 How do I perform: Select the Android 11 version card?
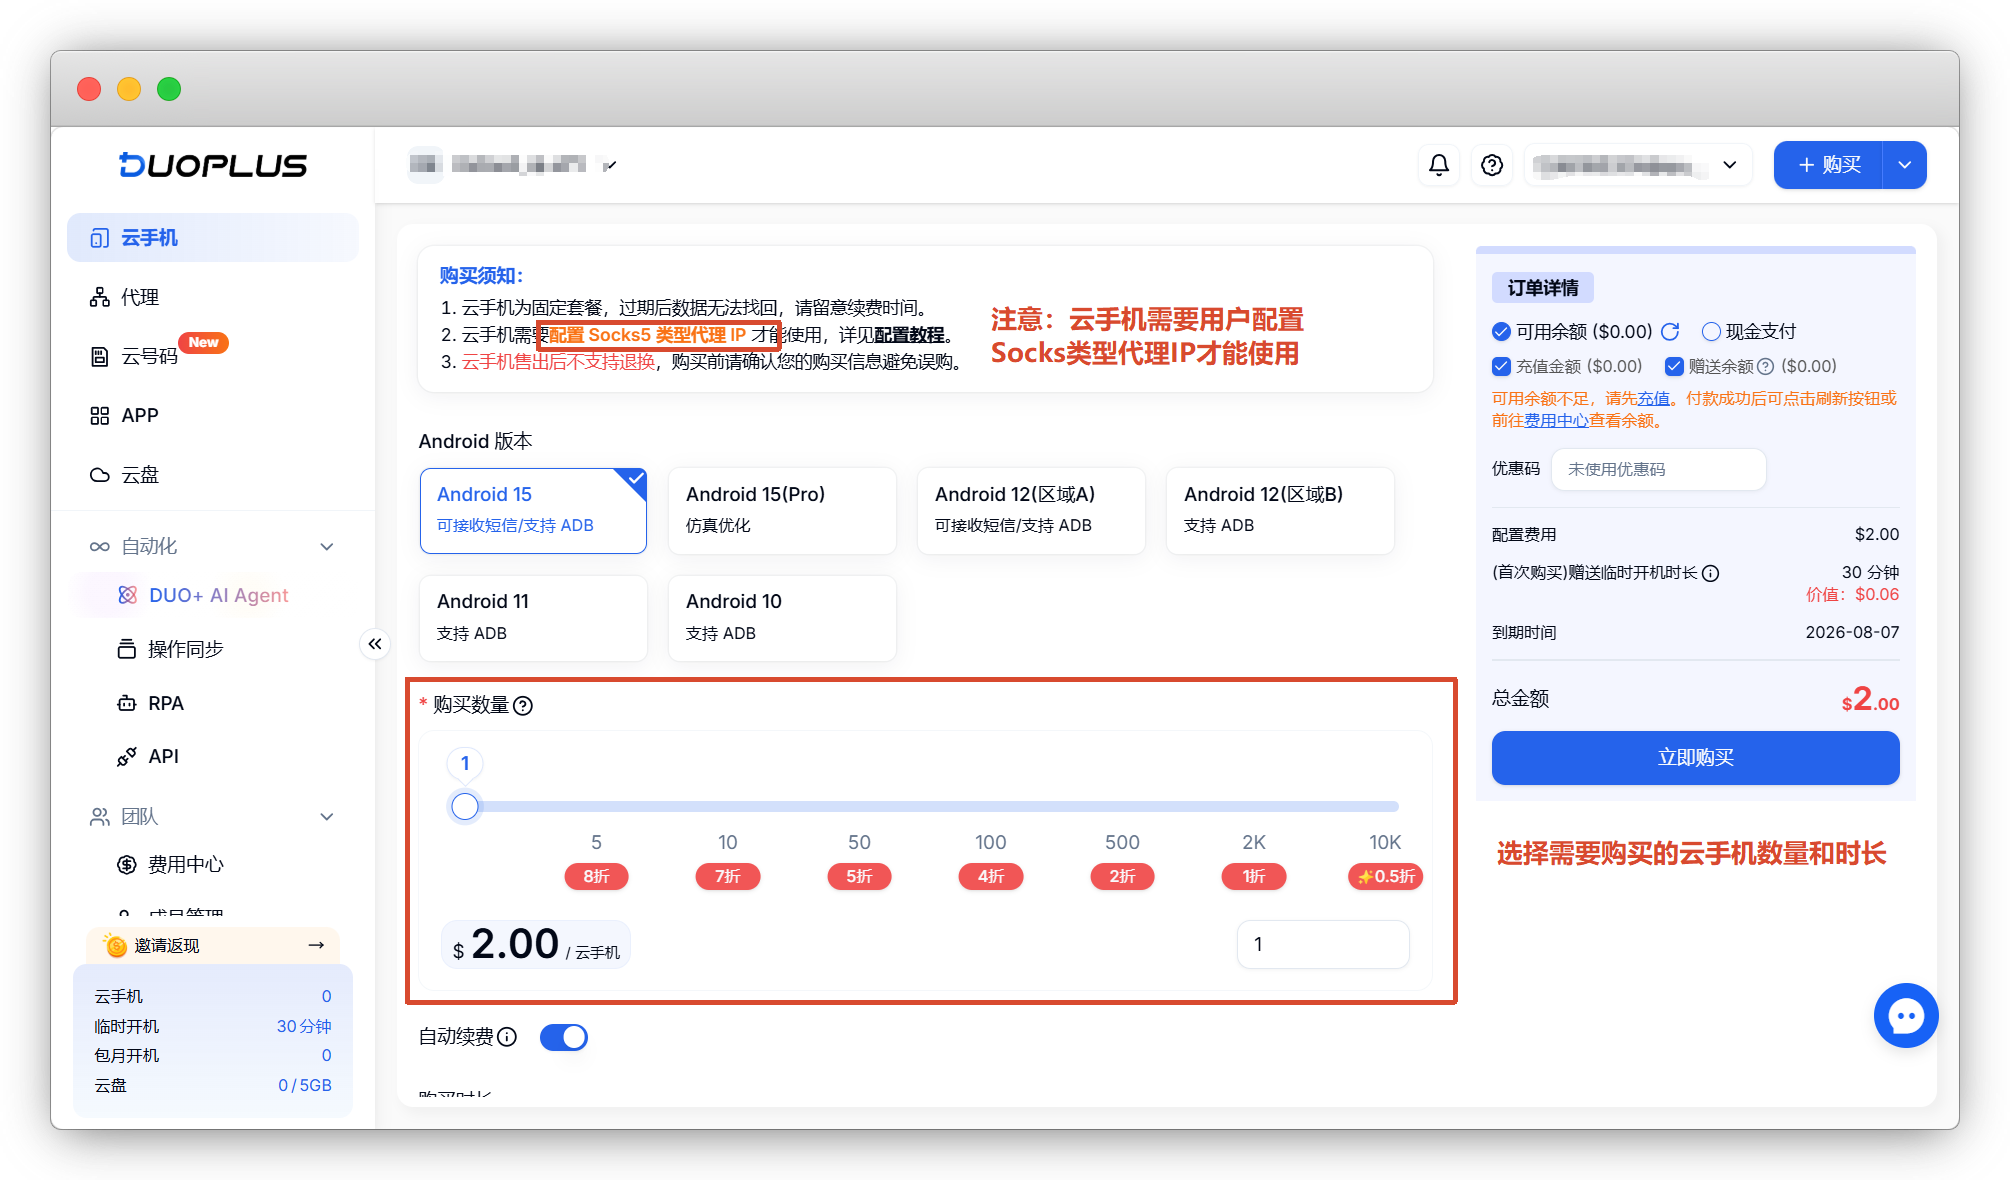533,617
